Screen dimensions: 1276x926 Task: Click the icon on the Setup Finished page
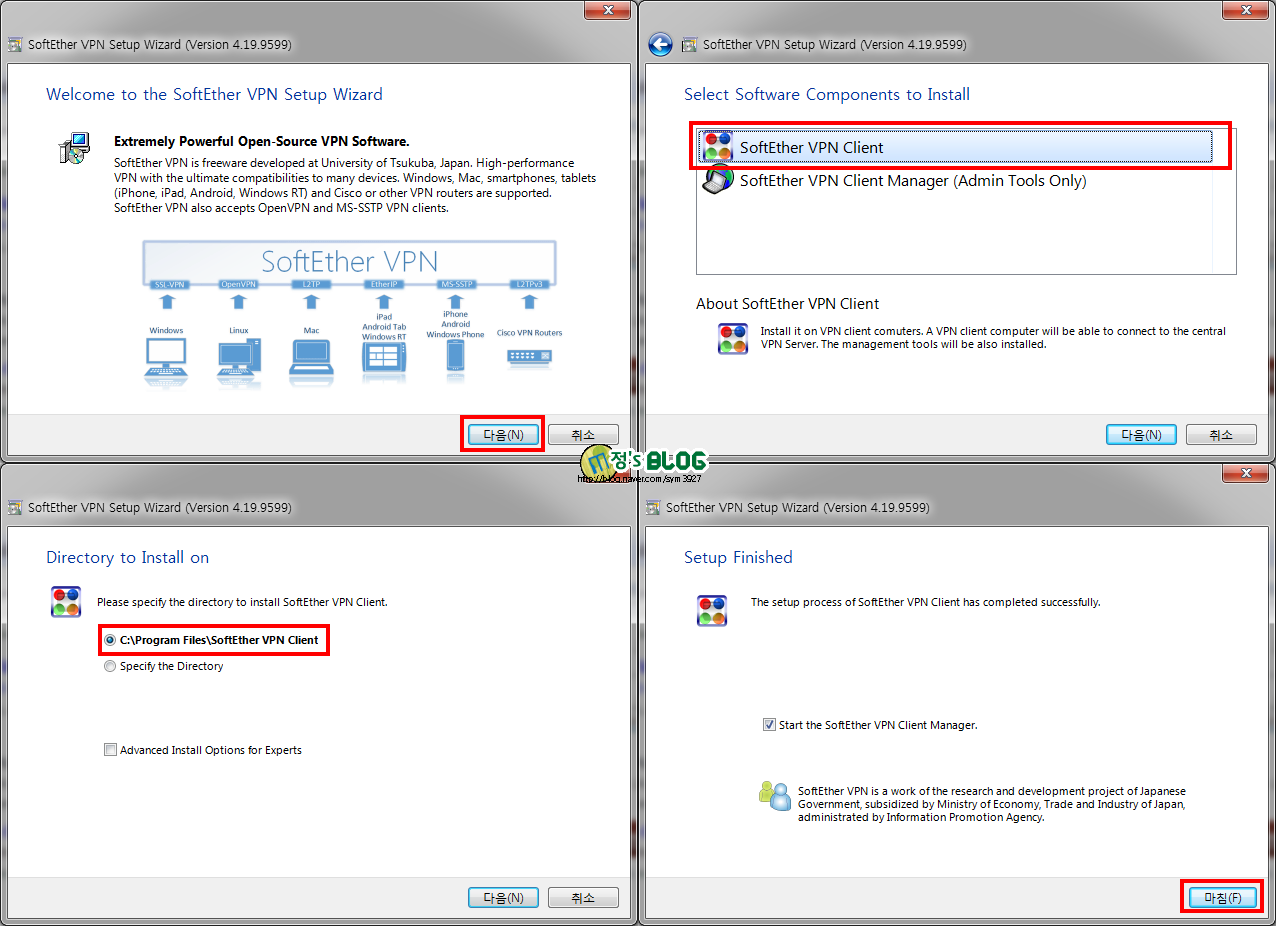(x=712, y=610)
